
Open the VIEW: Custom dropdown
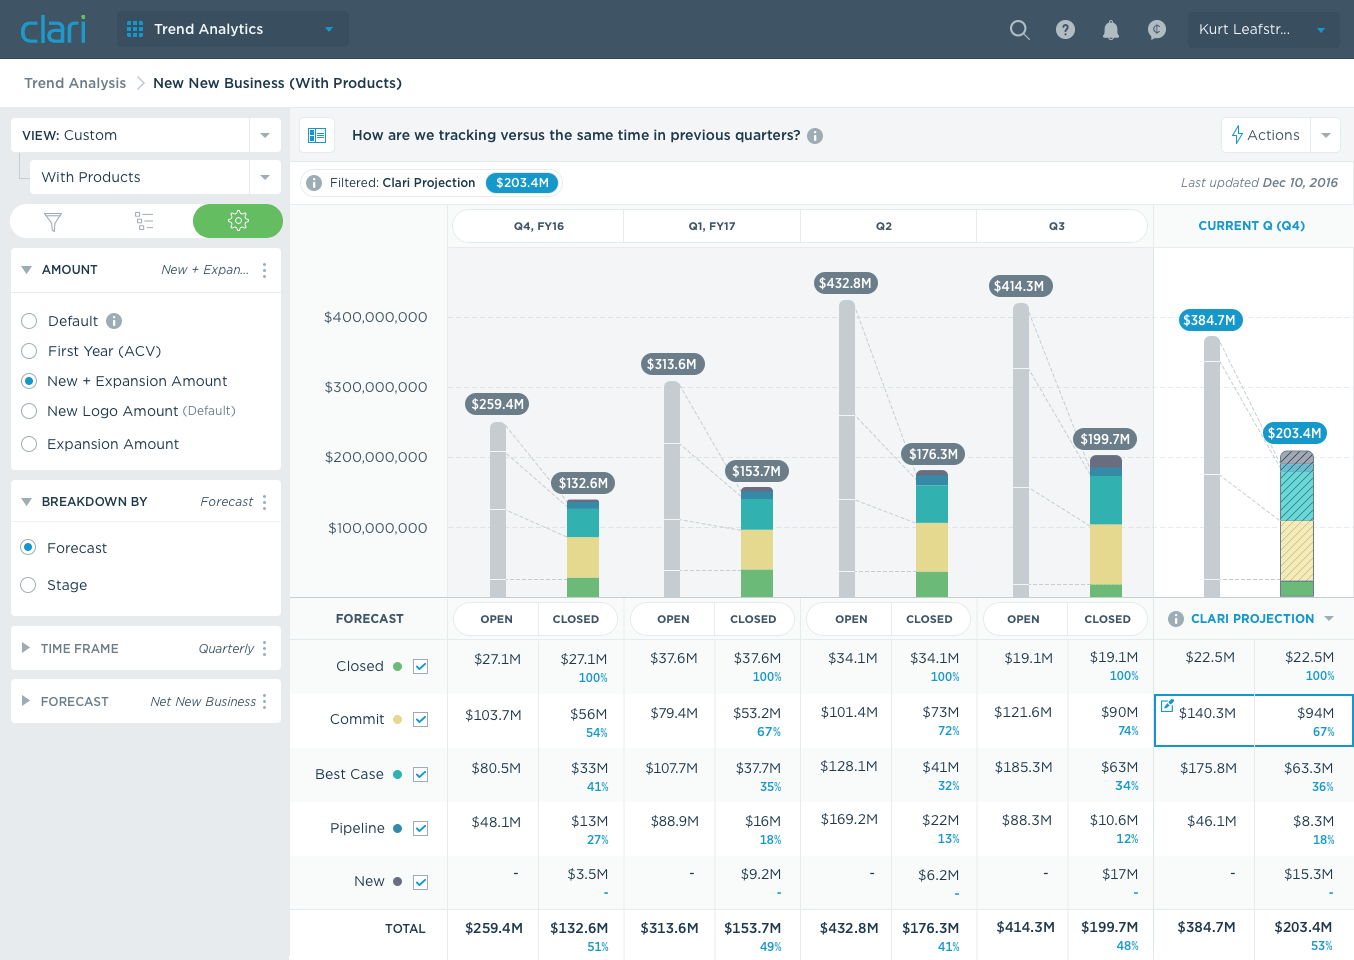[x=146, y=135]
